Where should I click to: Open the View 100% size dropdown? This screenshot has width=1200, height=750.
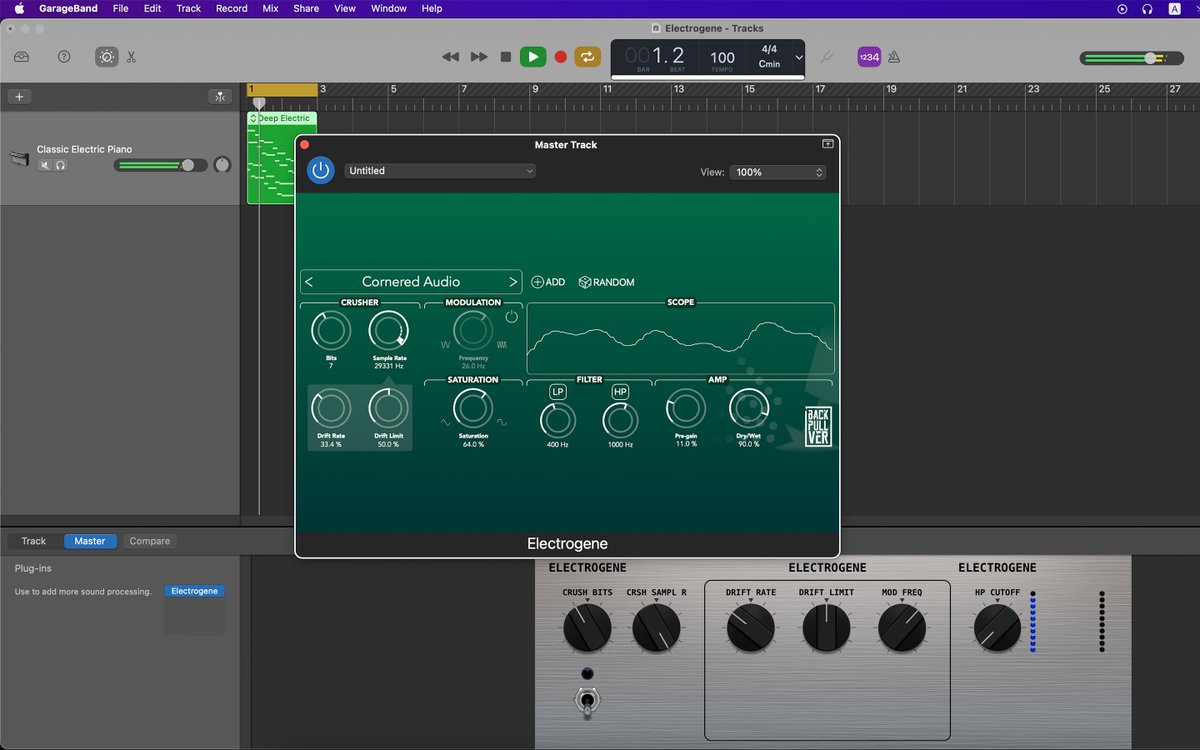[x=778, y=172]
